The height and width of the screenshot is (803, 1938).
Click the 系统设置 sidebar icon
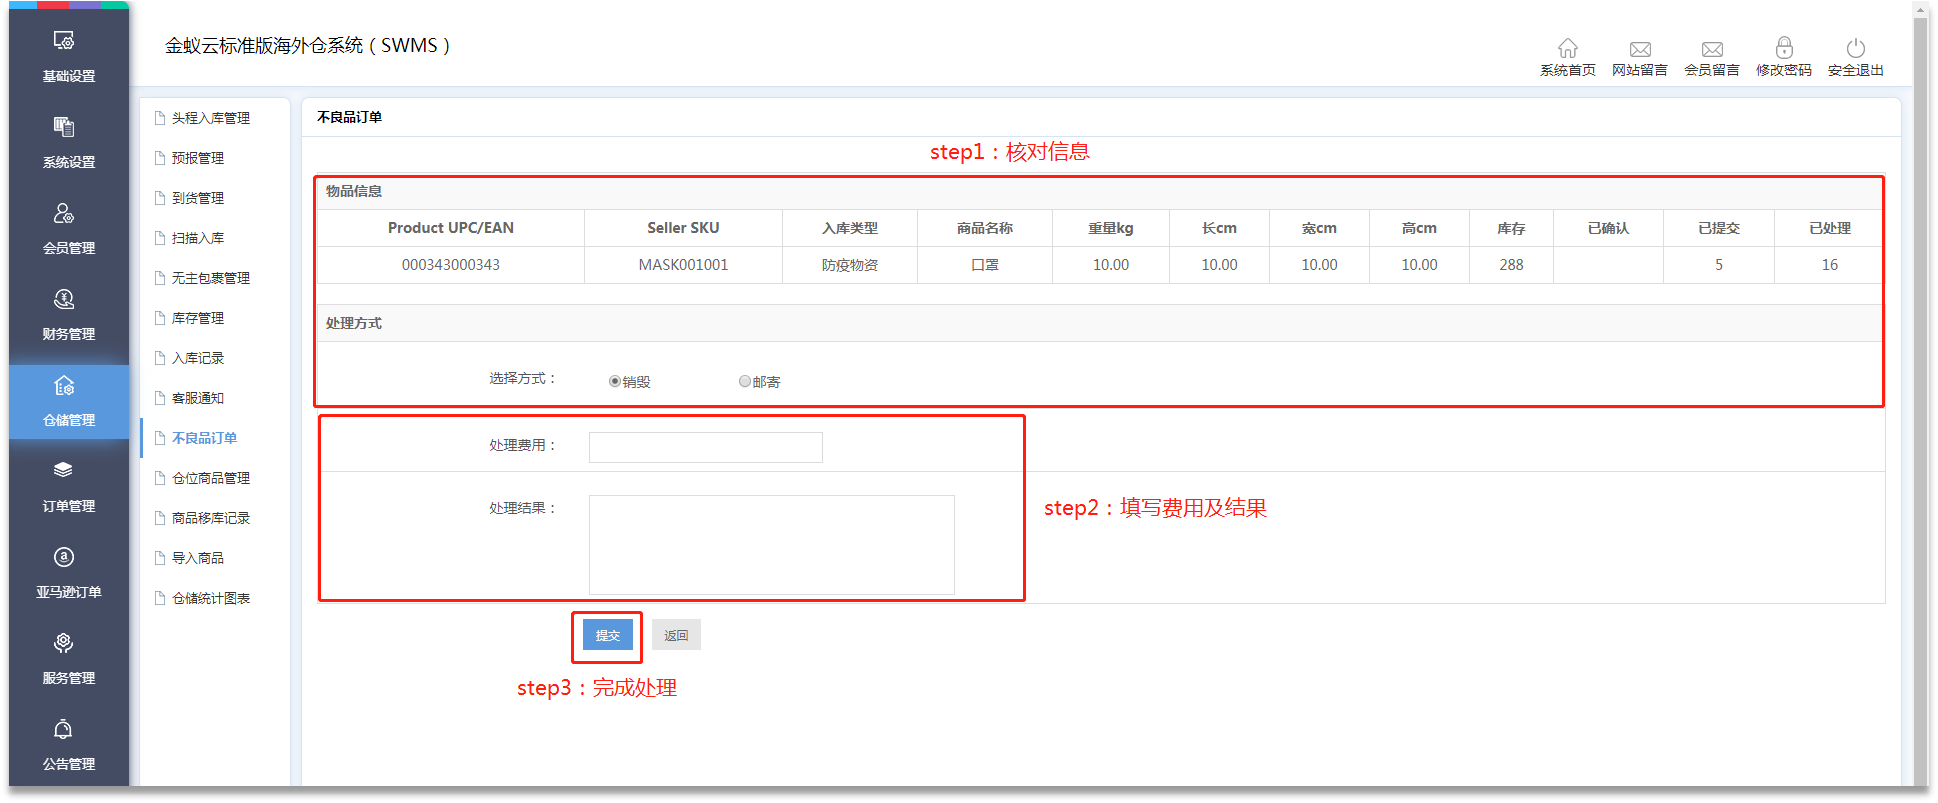[64, 128]
